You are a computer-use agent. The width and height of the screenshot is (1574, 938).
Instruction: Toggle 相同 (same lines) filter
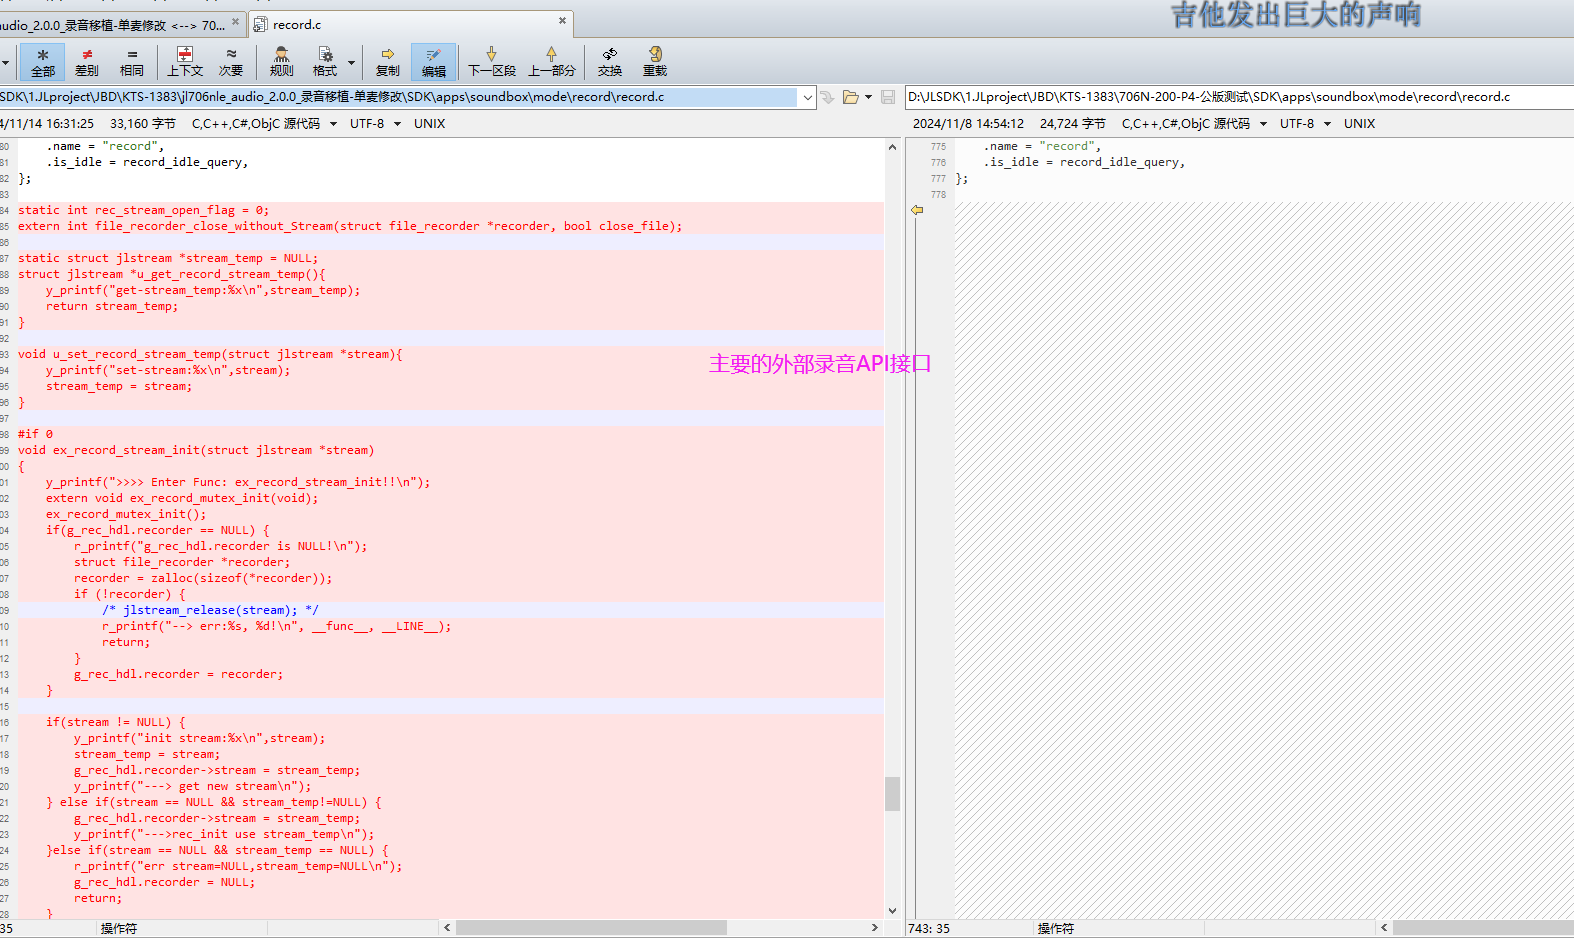(x=132, y=62)
